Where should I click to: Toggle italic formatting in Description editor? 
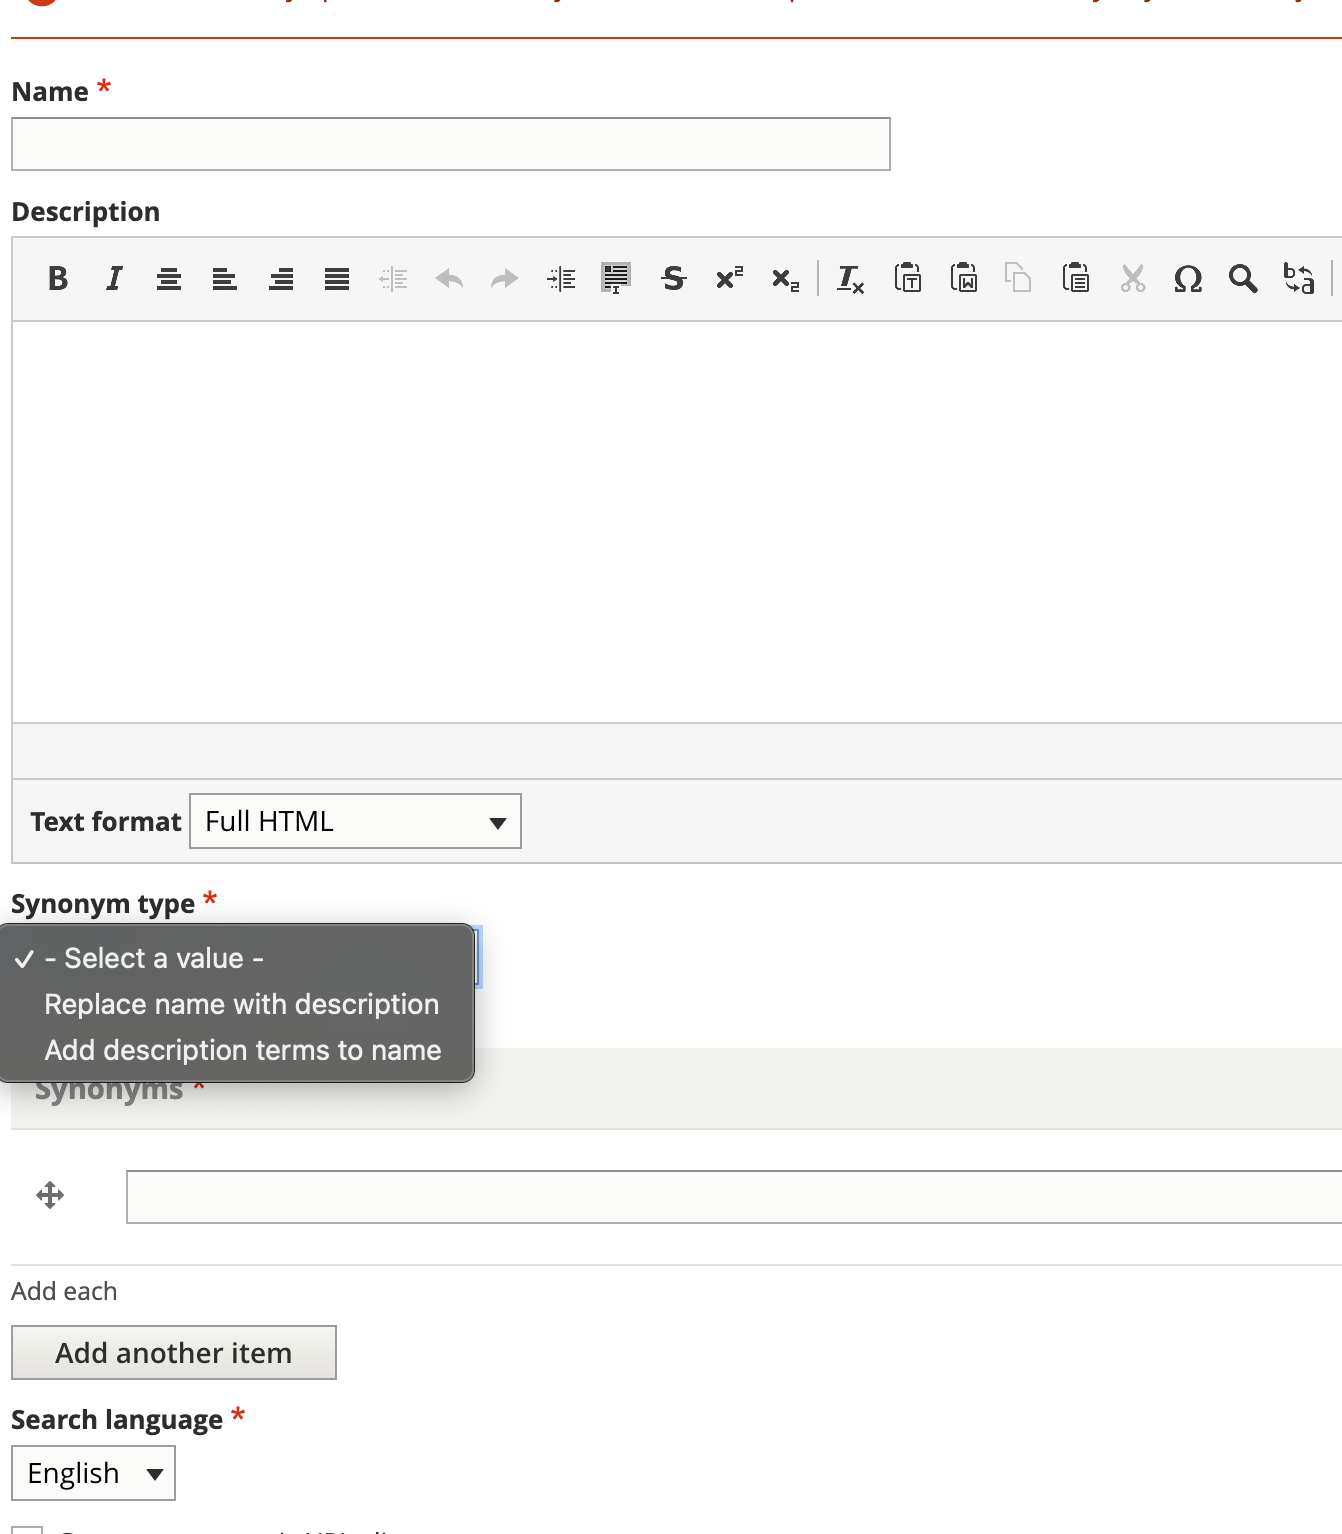tap(114, 278)
